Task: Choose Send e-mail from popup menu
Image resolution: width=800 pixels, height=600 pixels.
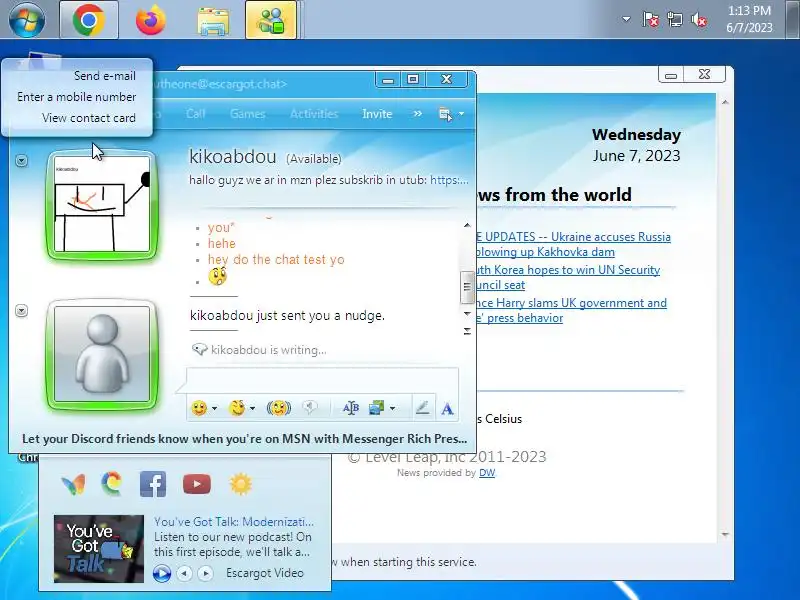Action: [105, 76]
